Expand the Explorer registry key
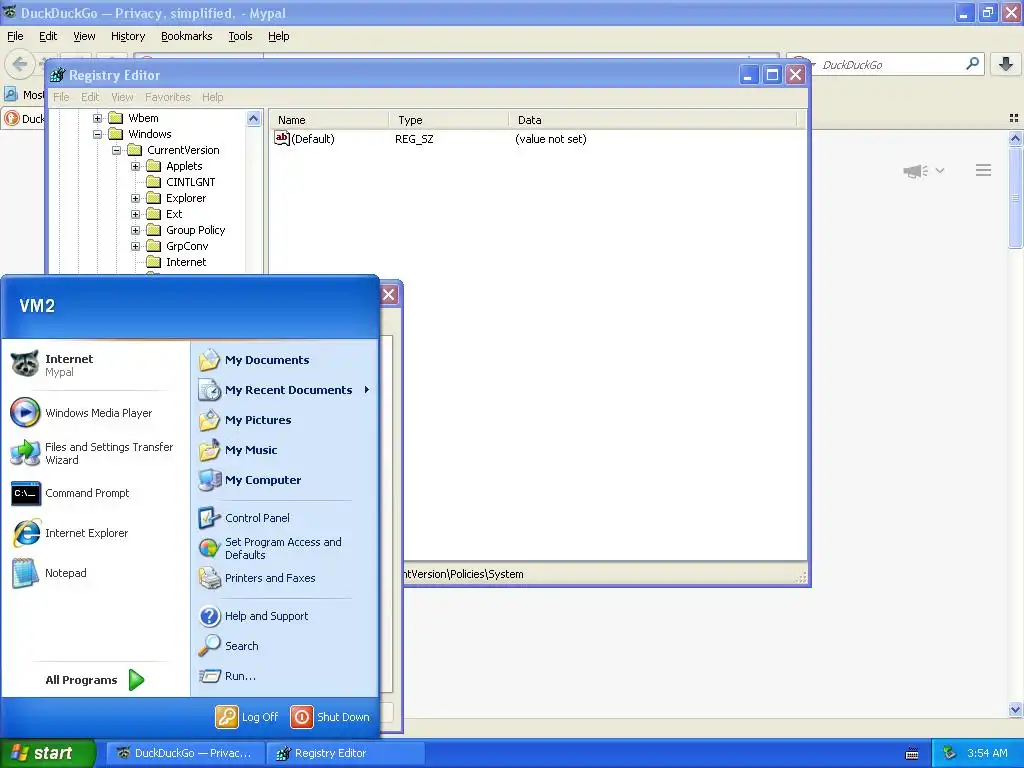Screen dimensions: 1024x768 (135, 198)
